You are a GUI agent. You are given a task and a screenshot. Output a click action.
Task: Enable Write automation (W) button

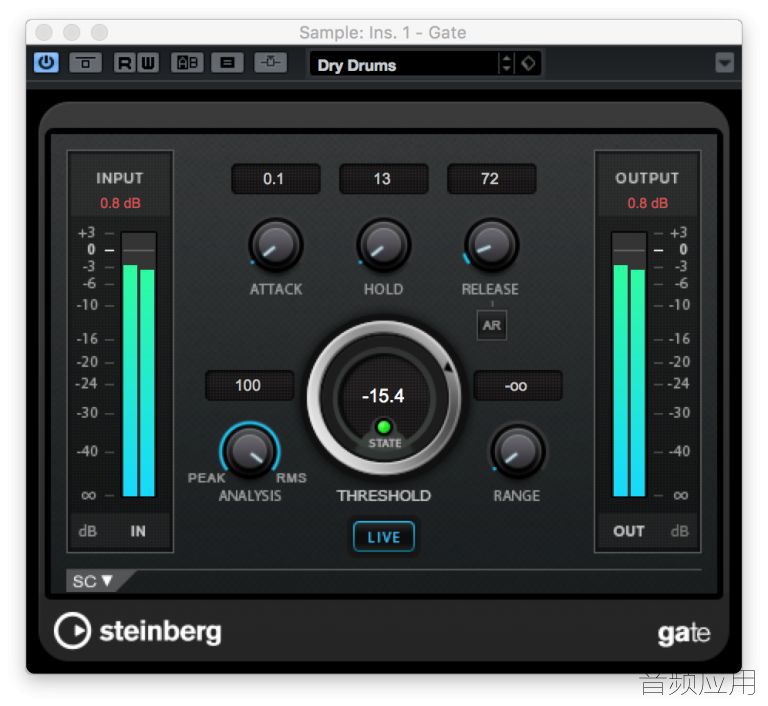click(x=148, y=63)
